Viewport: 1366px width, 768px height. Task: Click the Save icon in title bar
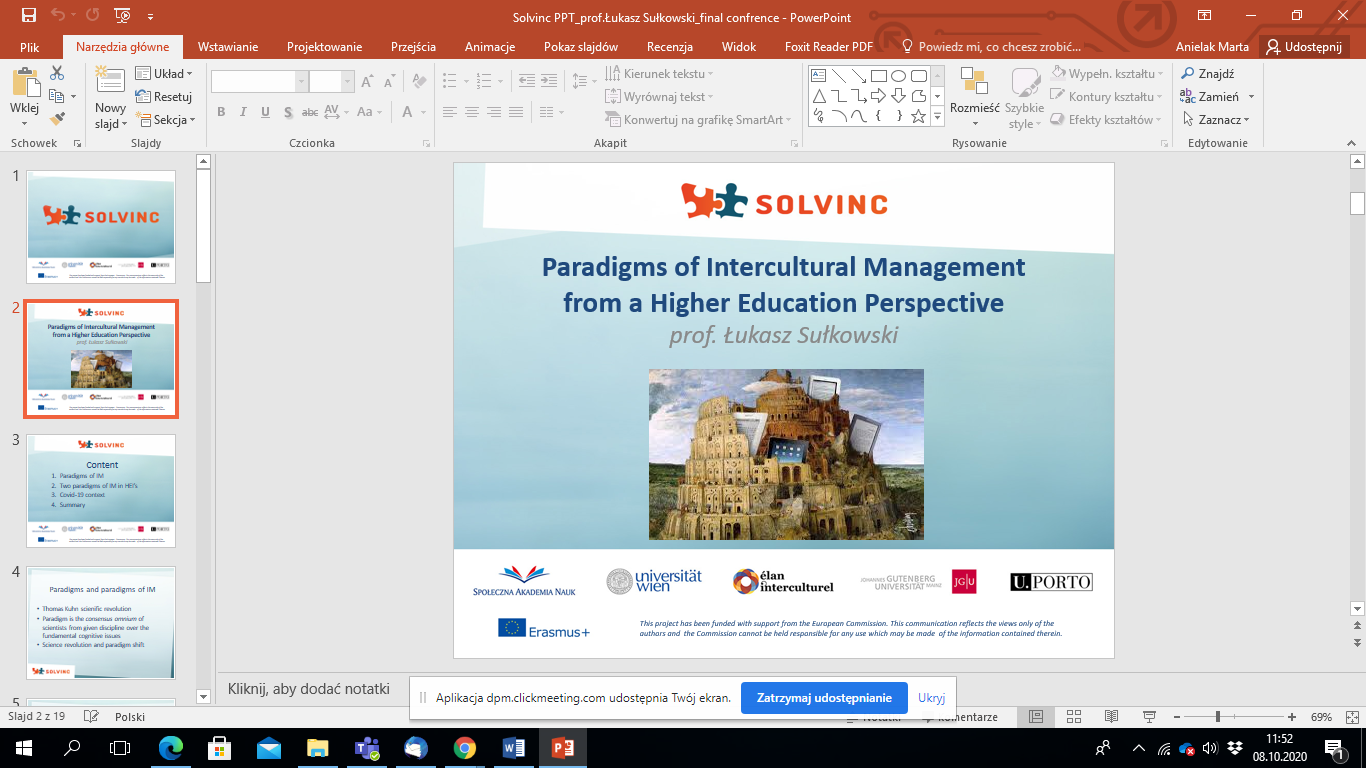click(x=28, y=16)
